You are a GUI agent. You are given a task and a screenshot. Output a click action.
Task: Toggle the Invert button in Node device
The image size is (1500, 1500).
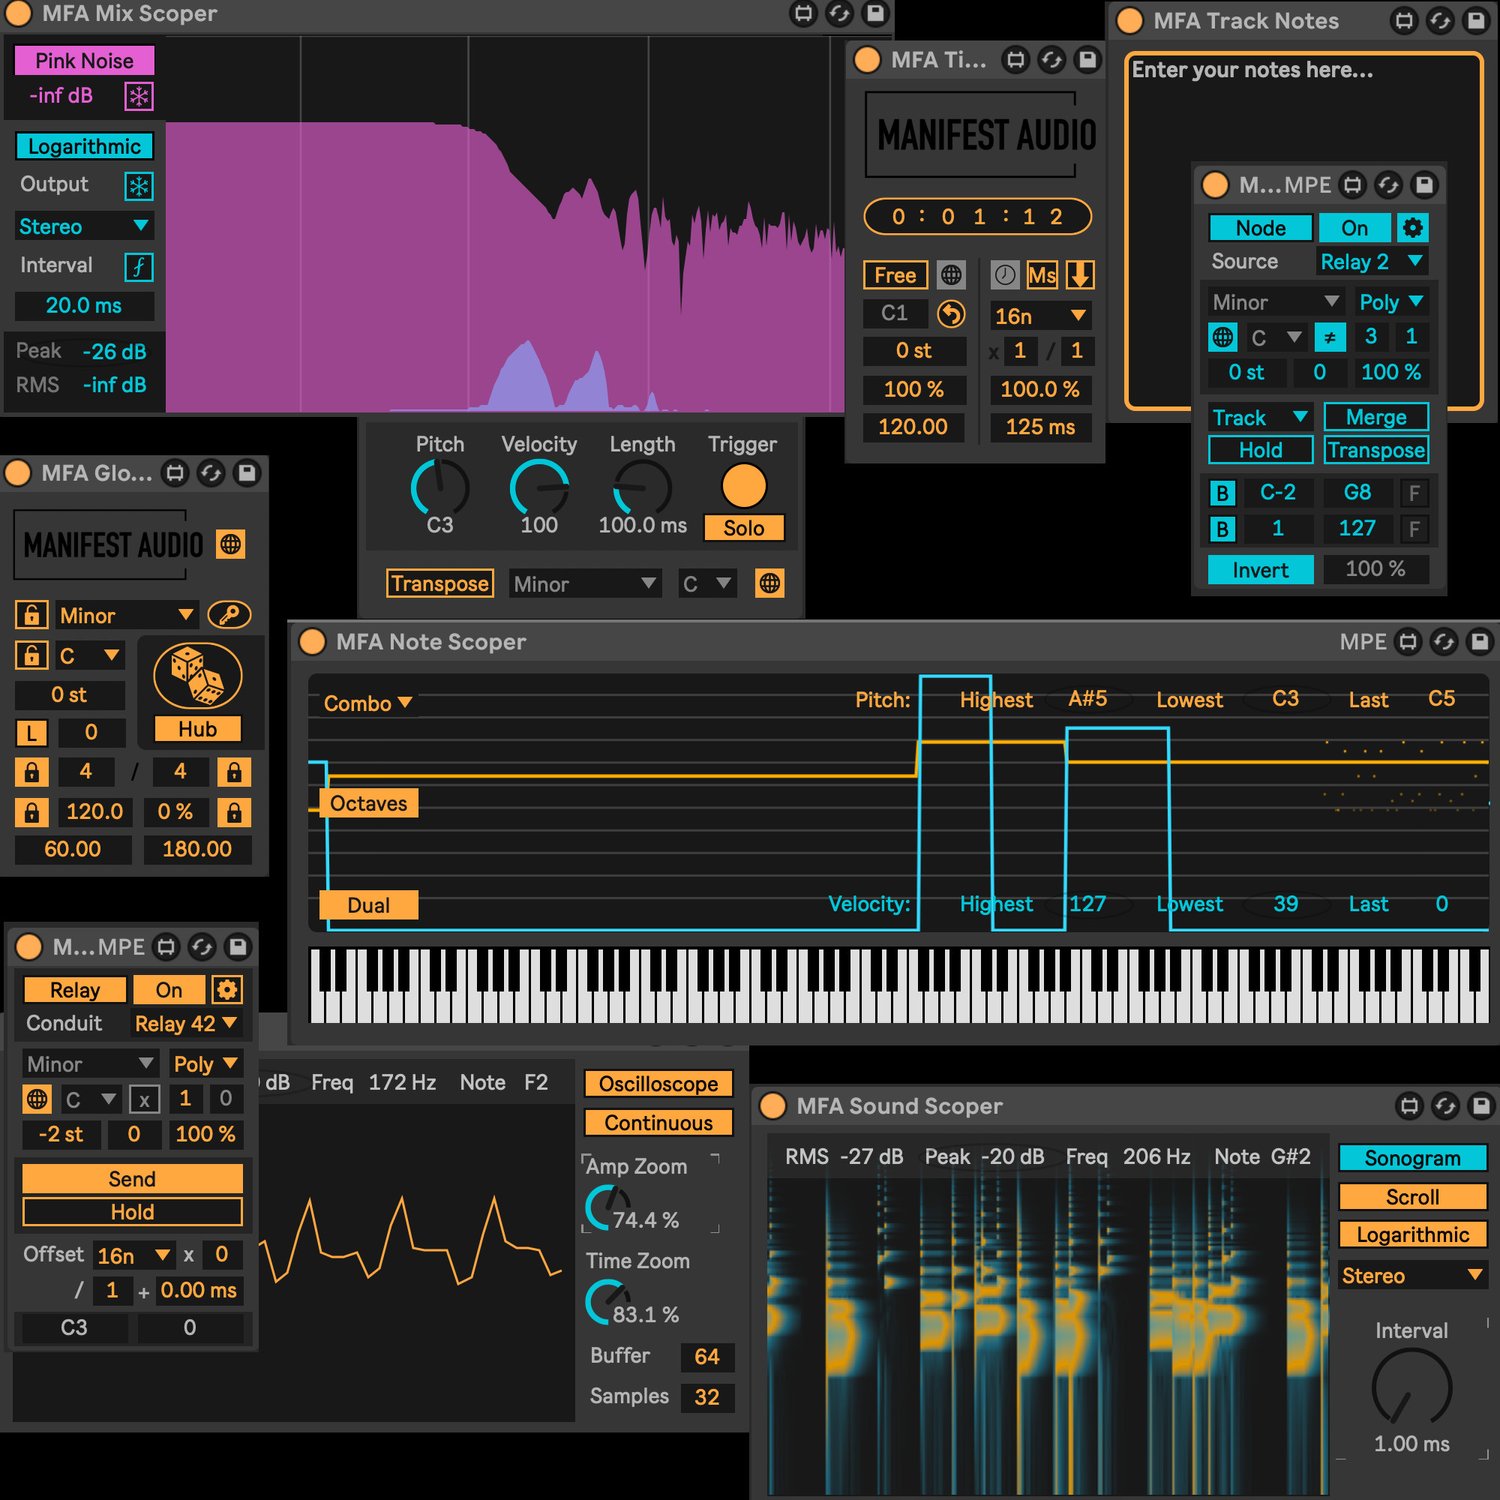click(x=1260, y=570)
